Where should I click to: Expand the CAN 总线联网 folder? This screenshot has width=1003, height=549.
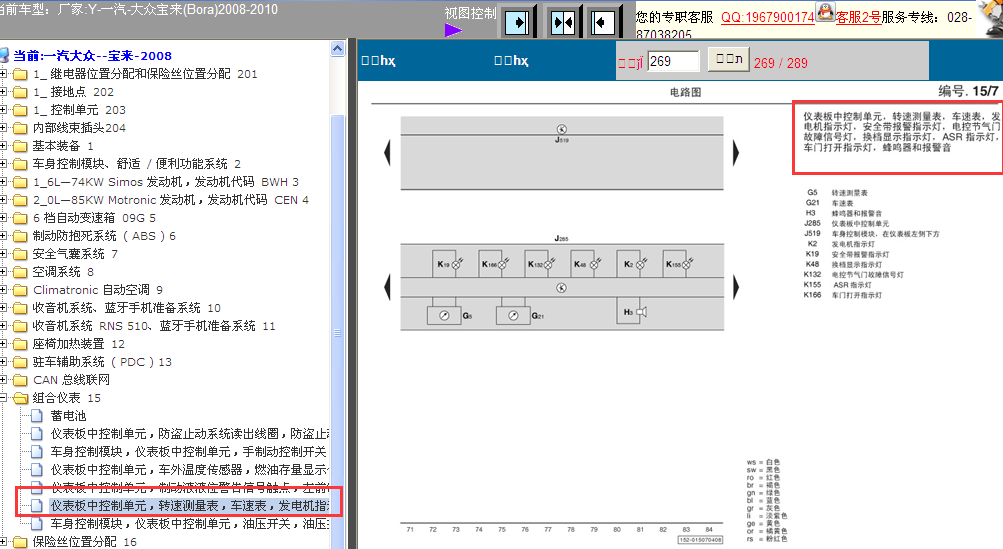click(3, 380)
